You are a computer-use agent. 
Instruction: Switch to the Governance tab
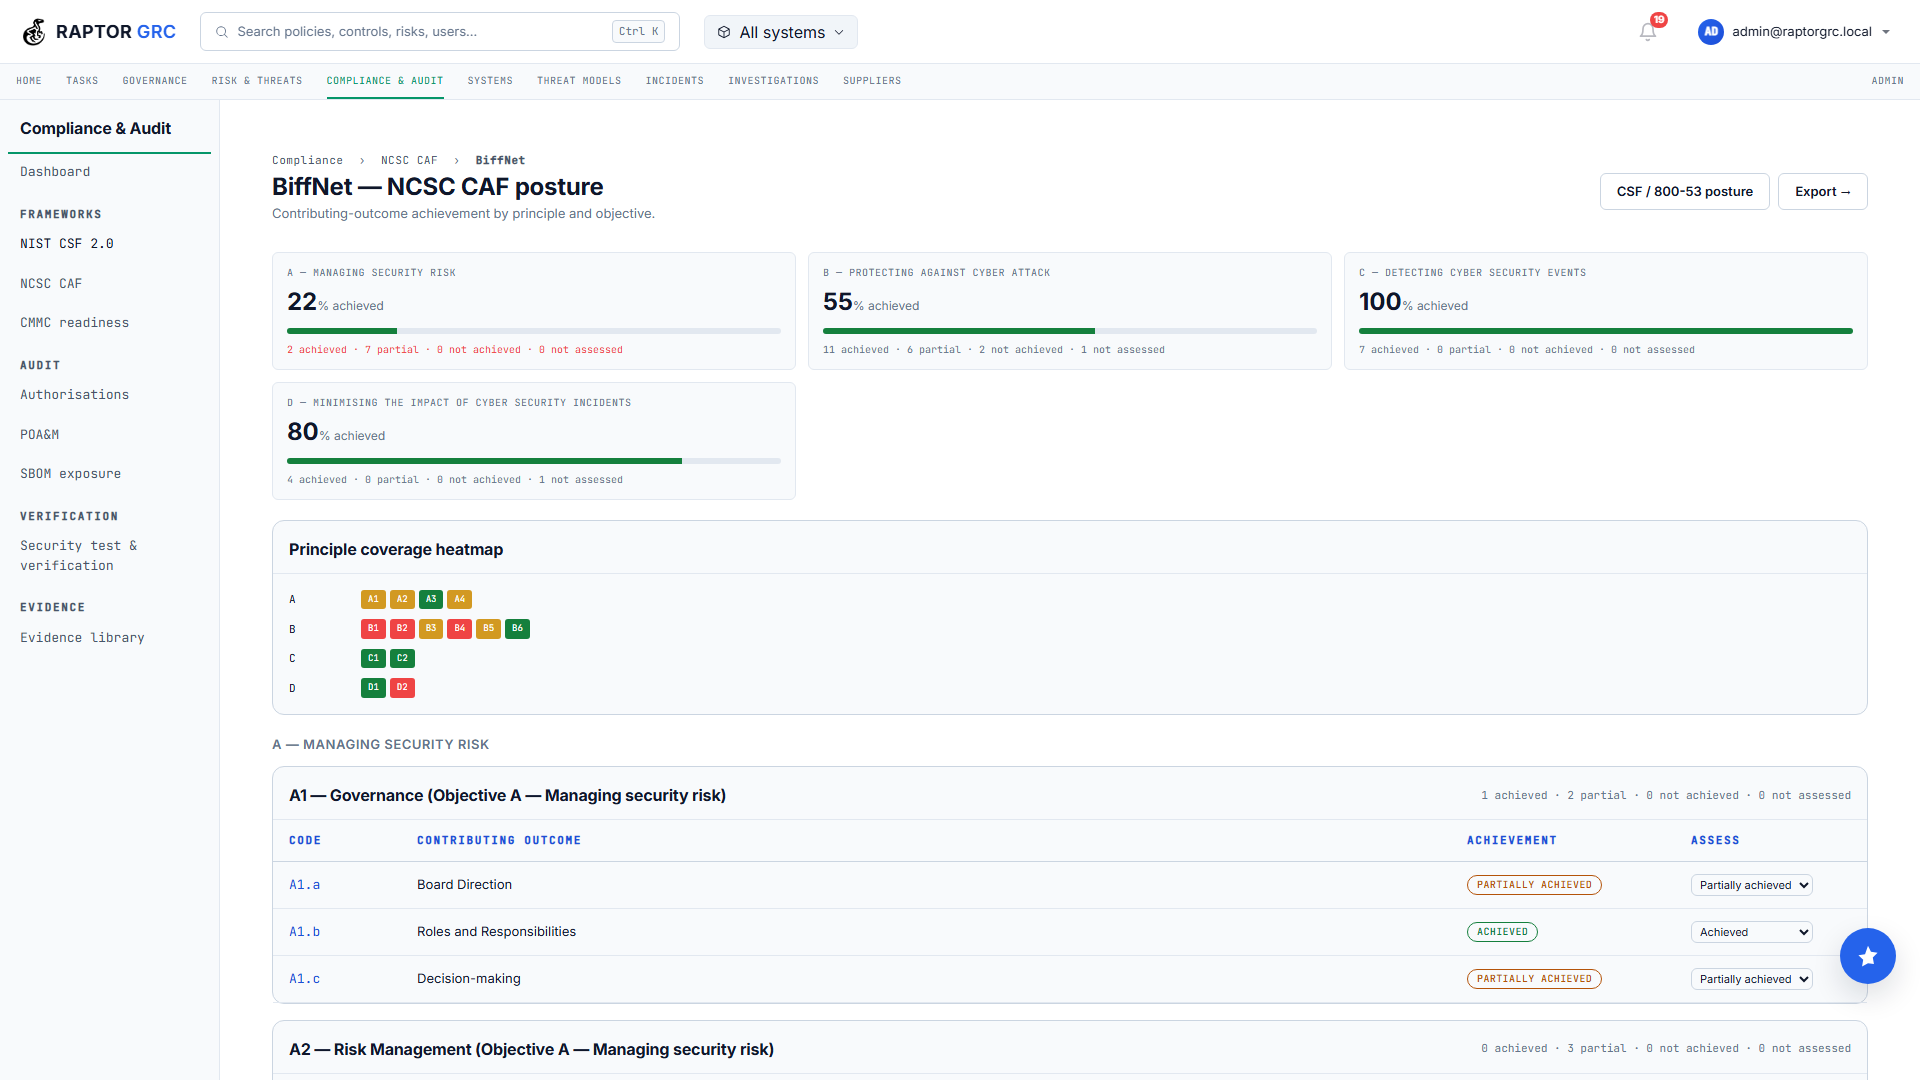[x=155, y=81]
